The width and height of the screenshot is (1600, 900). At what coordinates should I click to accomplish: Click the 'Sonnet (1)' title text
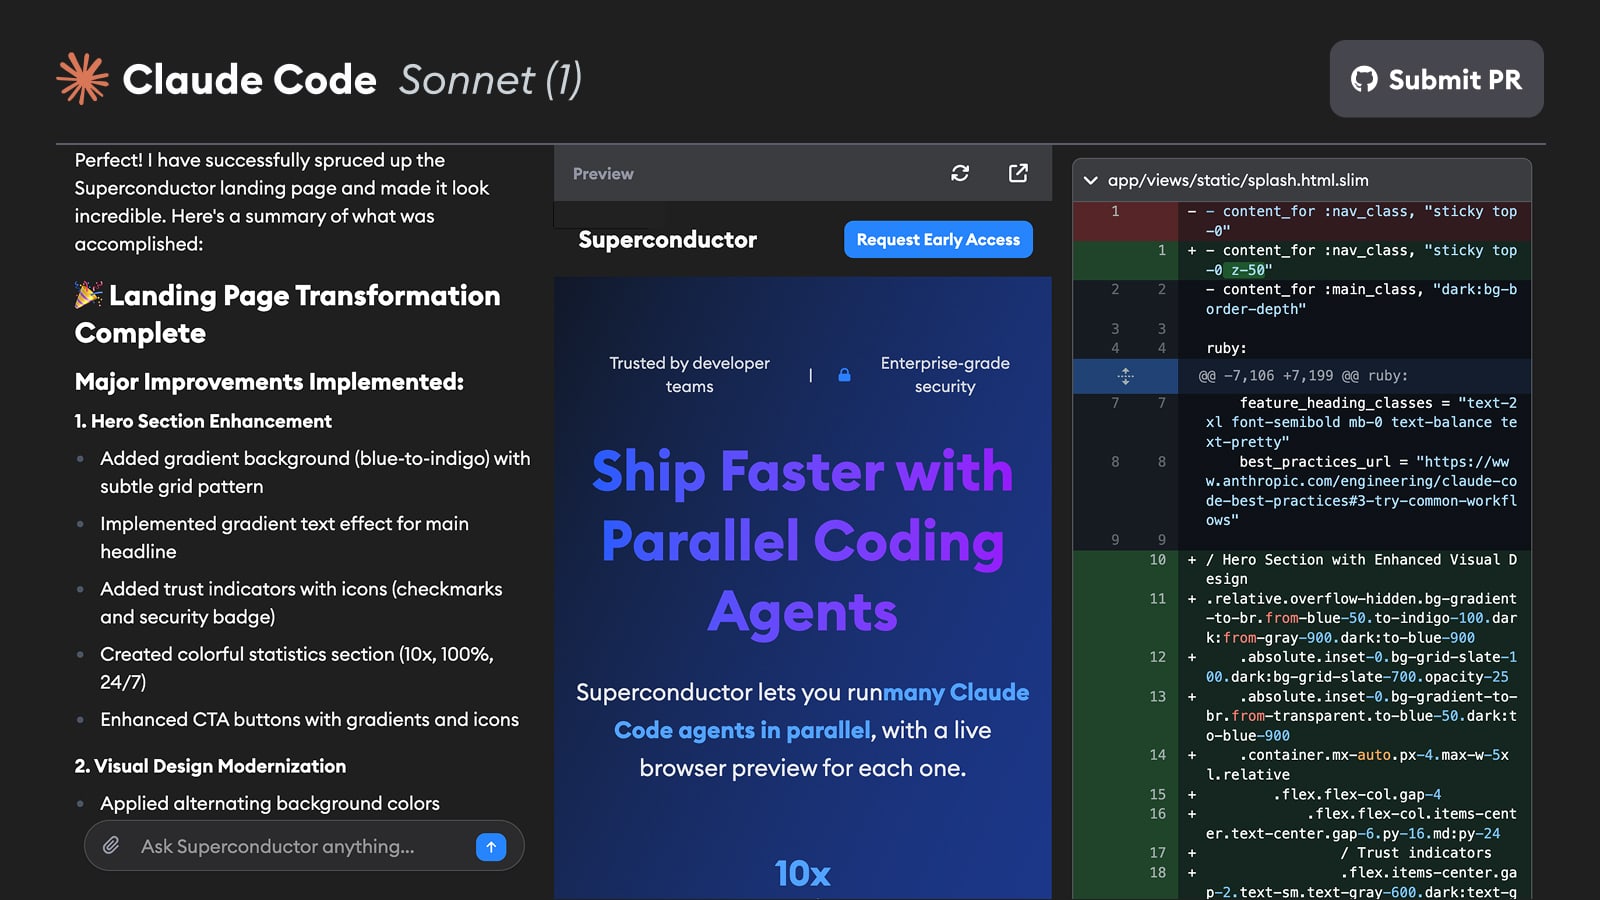click(490, 80)
